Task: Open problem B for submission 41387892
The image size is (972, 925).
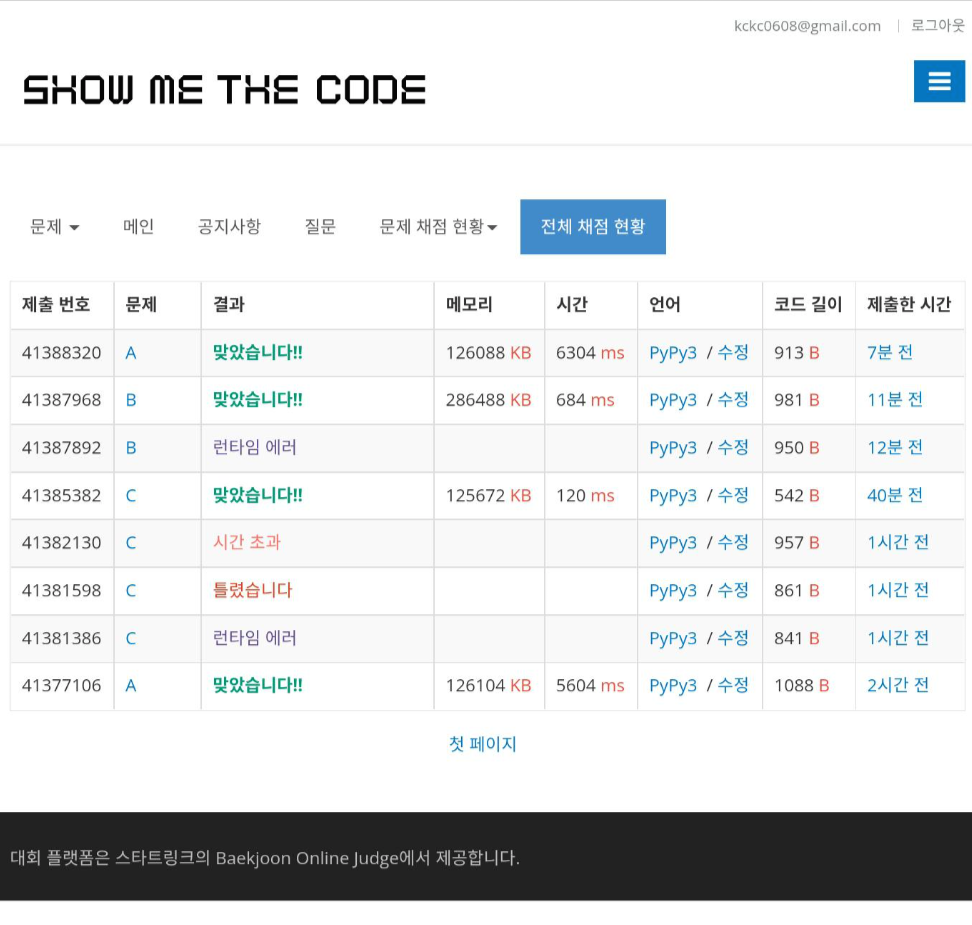Action: click(131, 448)
